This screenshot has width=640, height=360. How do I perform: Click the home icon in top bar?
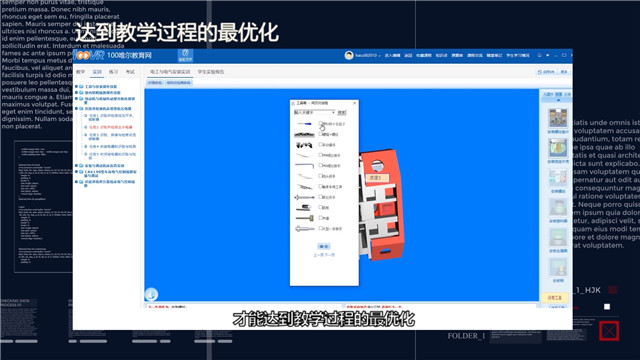tap(539, 55)
